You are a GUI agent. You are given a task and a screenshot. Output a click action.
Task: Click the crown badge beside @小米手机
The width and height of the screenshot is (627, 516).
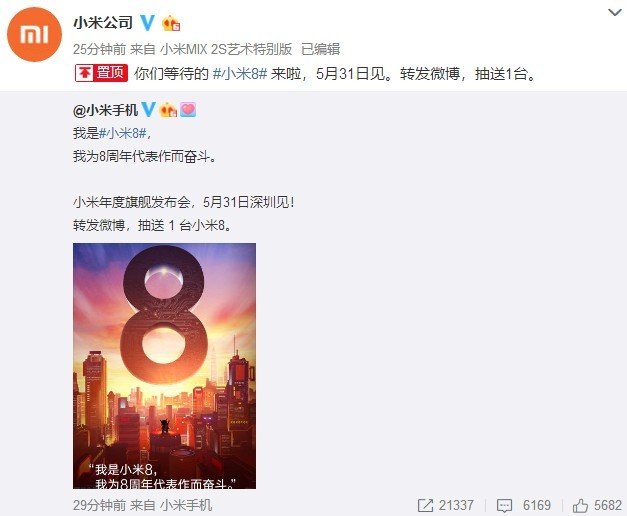(168, 110)
